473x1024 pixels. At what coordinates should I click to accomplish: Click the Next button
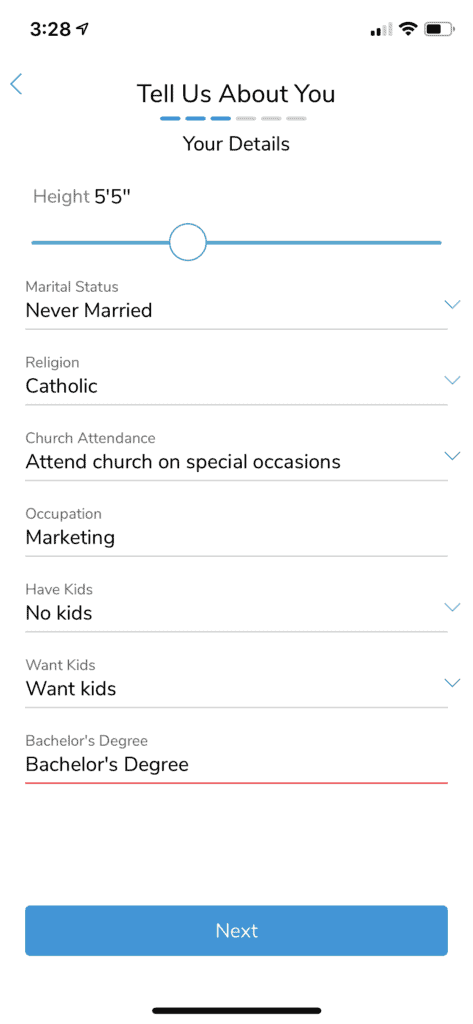236,931
